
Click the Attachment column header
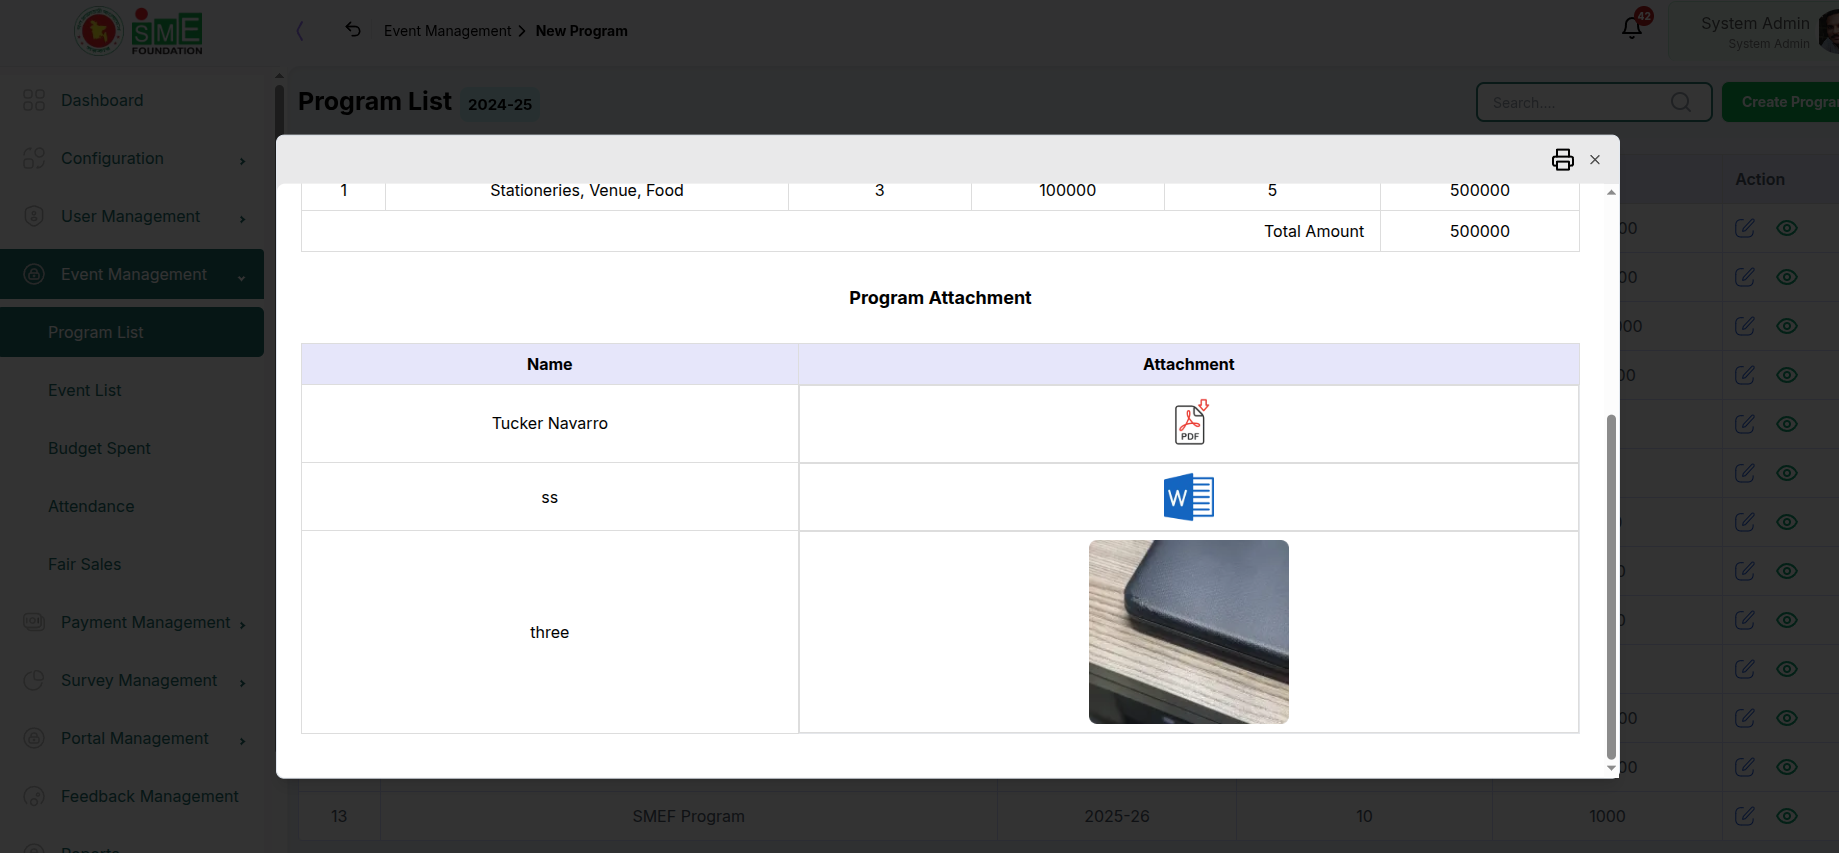[1188, 364]
